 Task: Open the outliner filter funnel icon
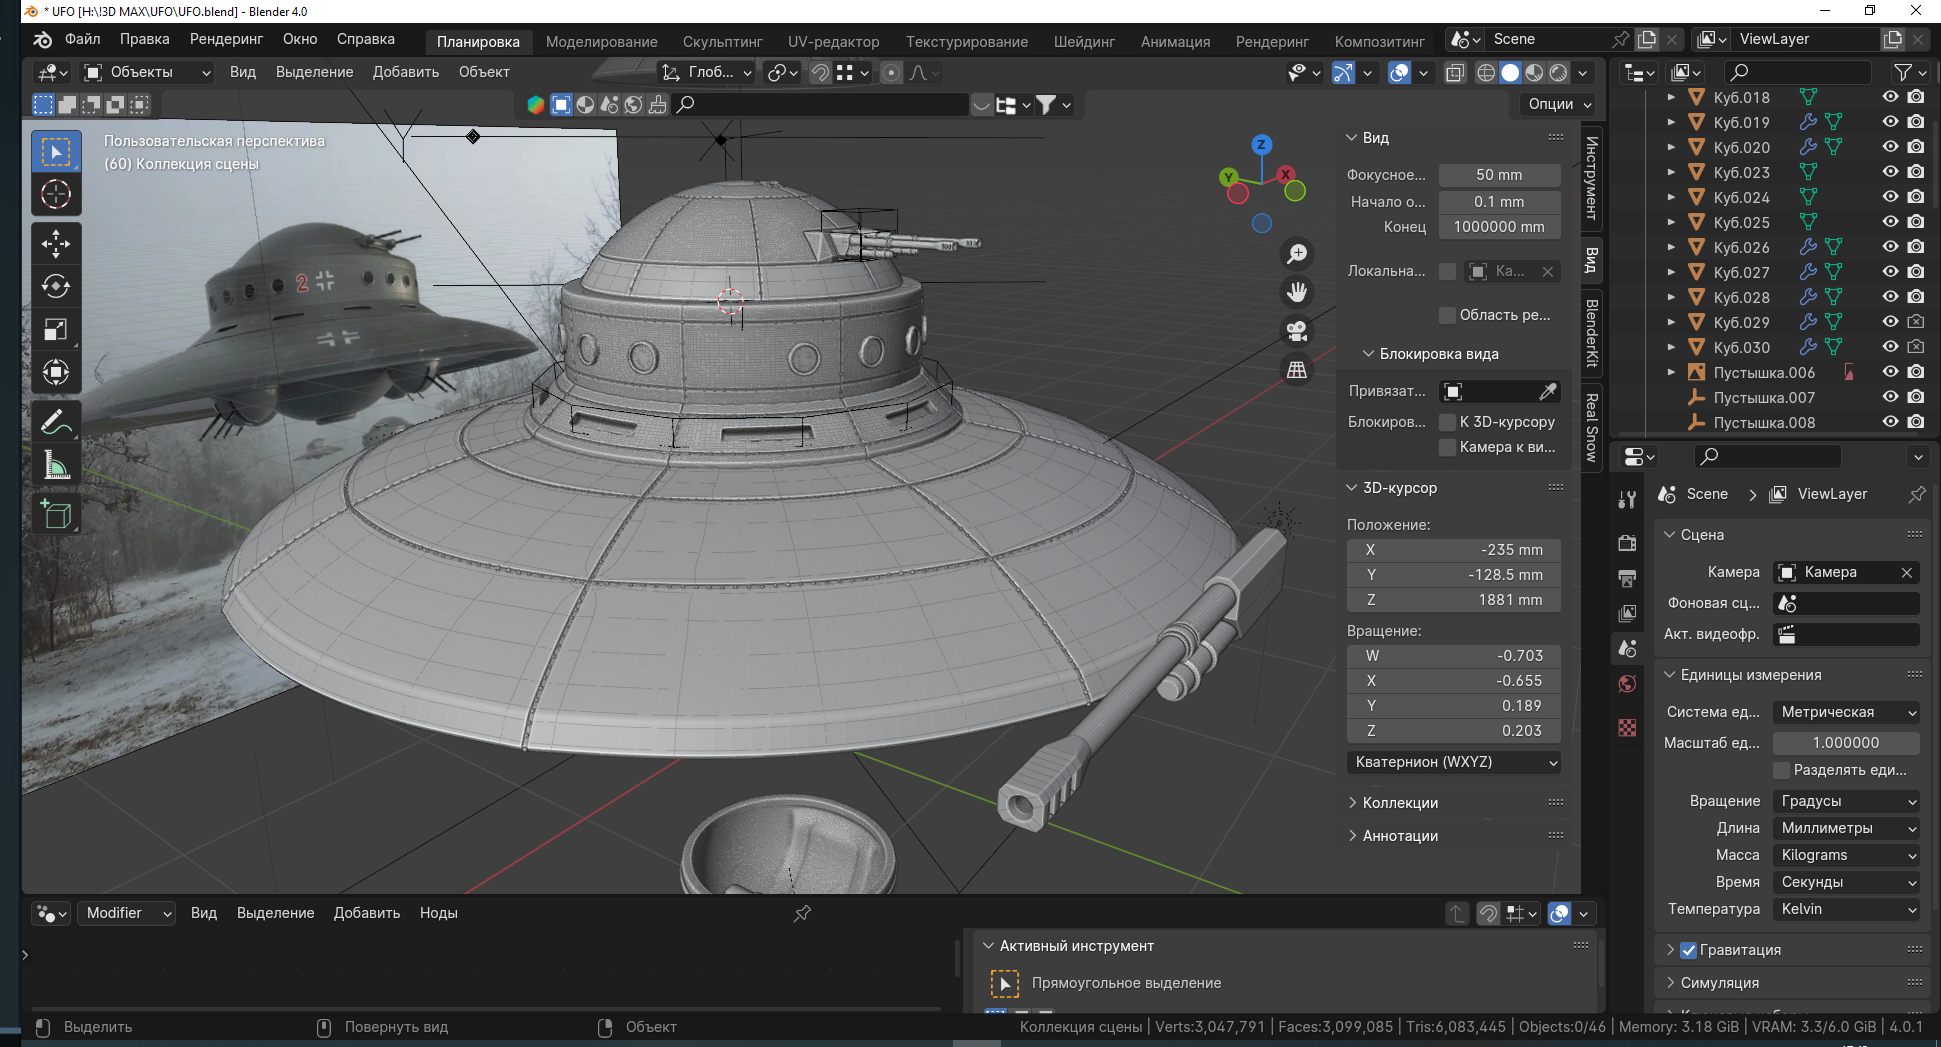[x=1903, y=72]
